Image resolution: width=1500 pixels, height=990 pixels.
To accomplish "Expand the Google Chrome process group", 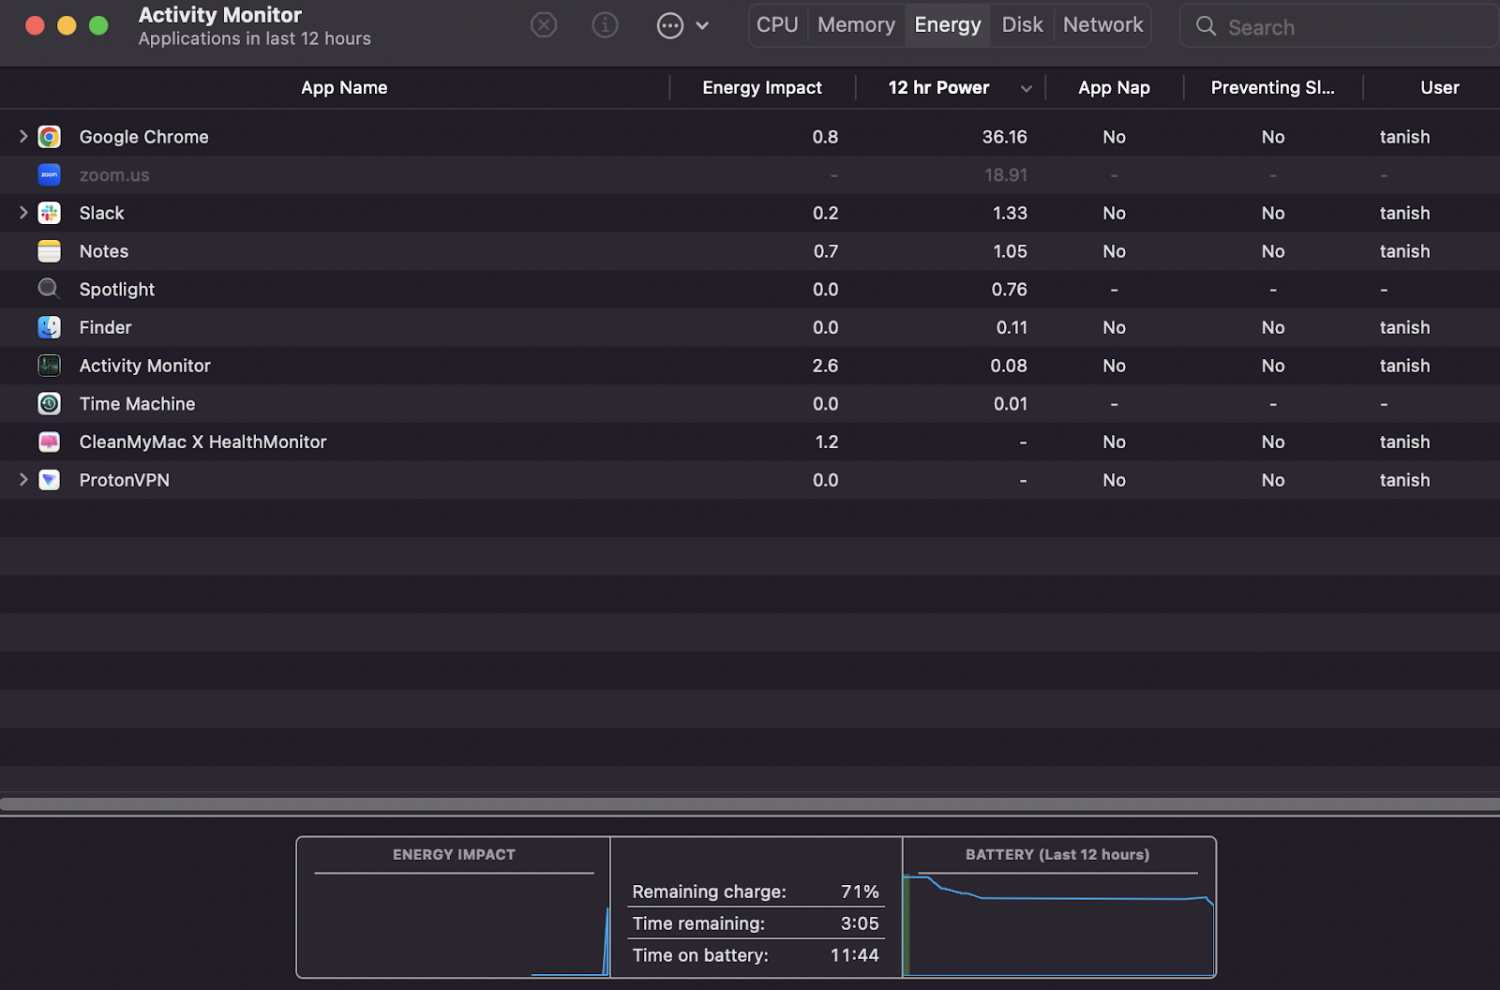I will click(23, 137).
